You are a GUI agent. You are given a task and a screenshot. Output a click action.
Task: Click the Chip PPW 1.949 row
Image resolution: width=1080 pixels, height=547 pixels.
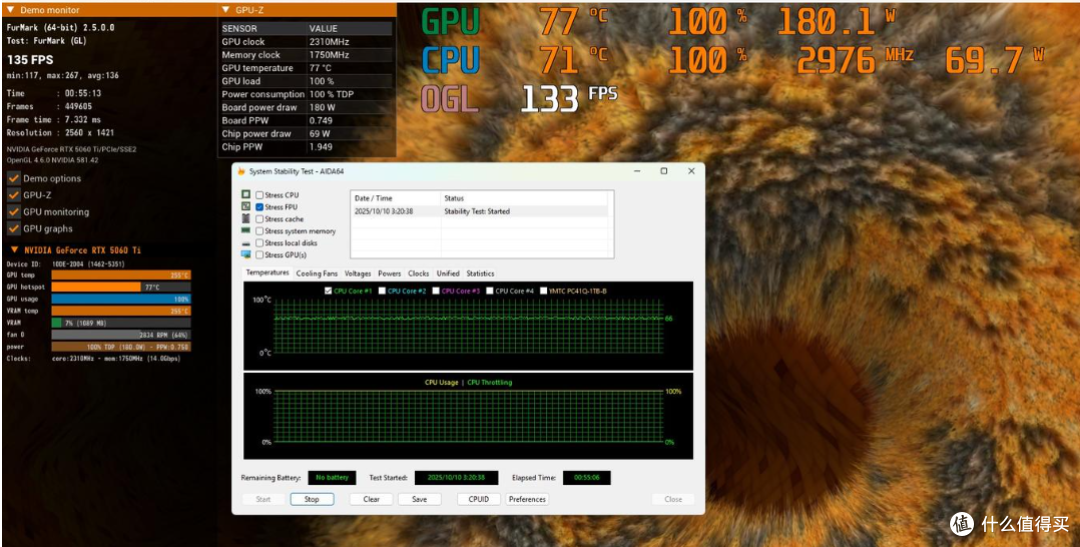click(307, 147)
